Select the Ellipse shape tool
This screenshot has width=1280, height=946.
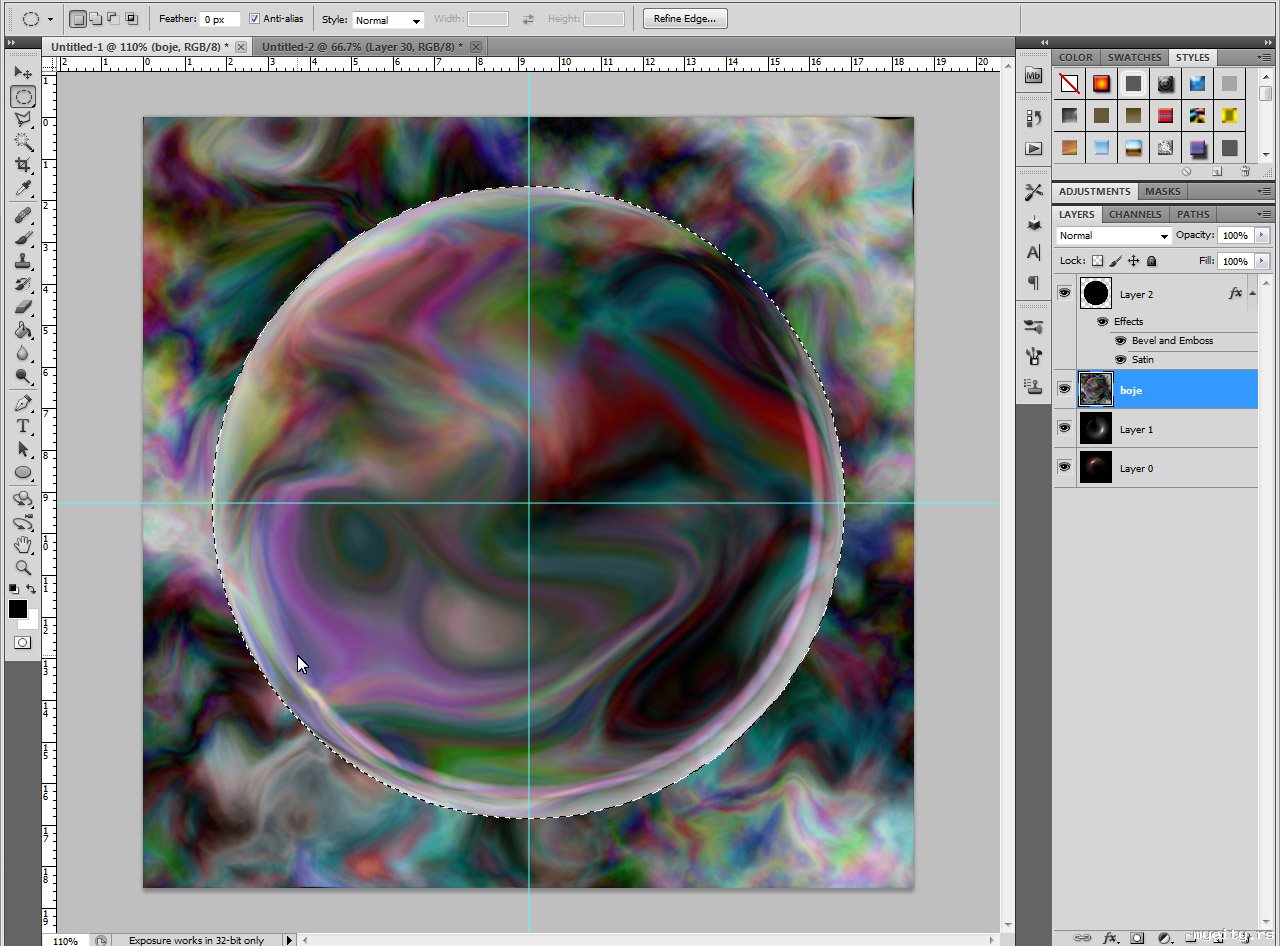tap(23, 473)
